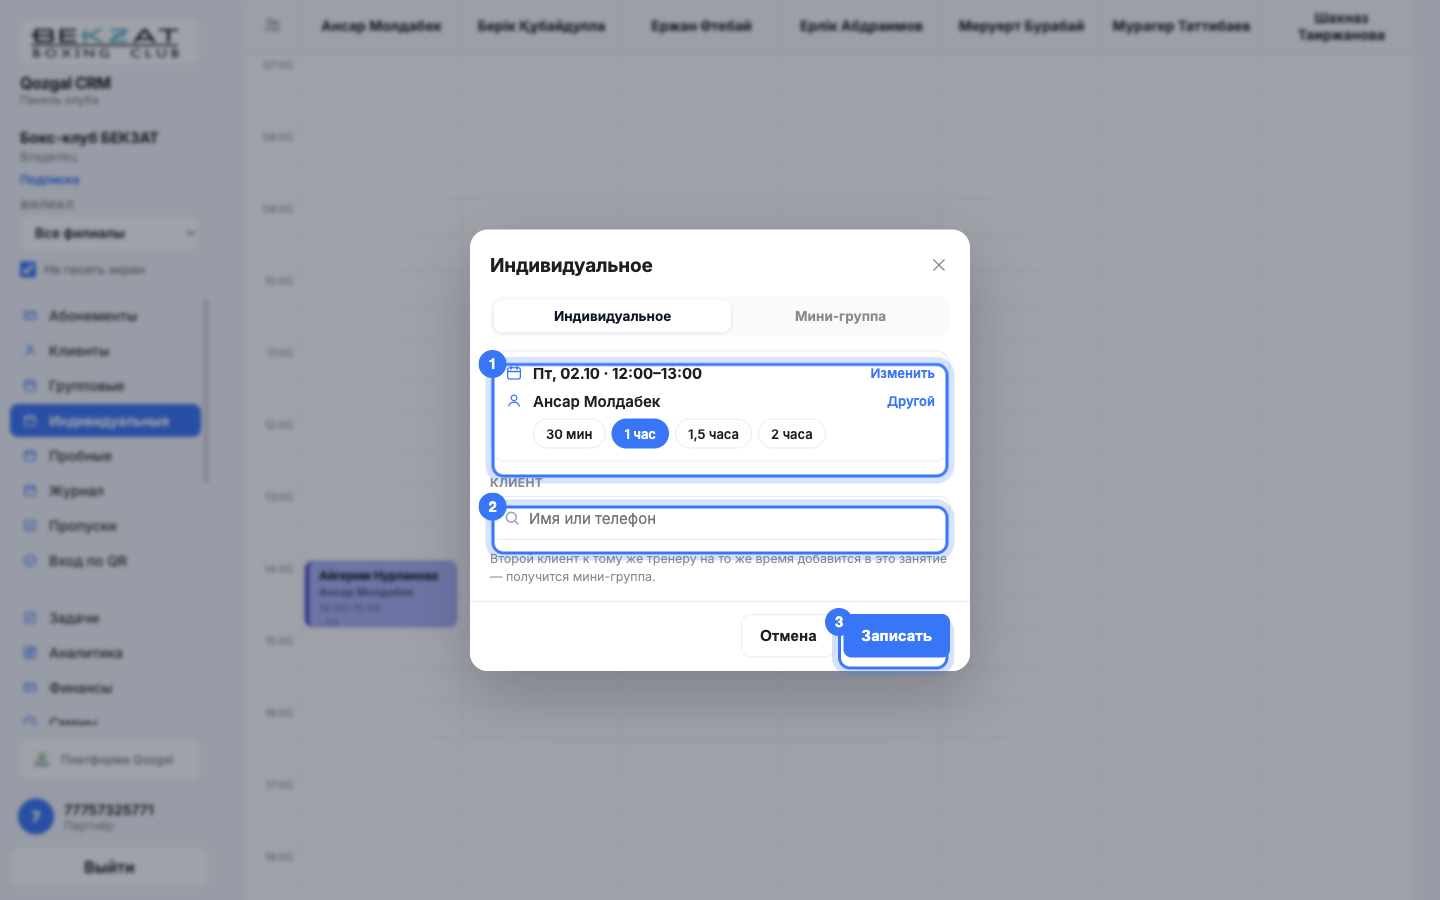
Task: Open Аналитика from the sidebar icon
Action: (x=30, y=653)
